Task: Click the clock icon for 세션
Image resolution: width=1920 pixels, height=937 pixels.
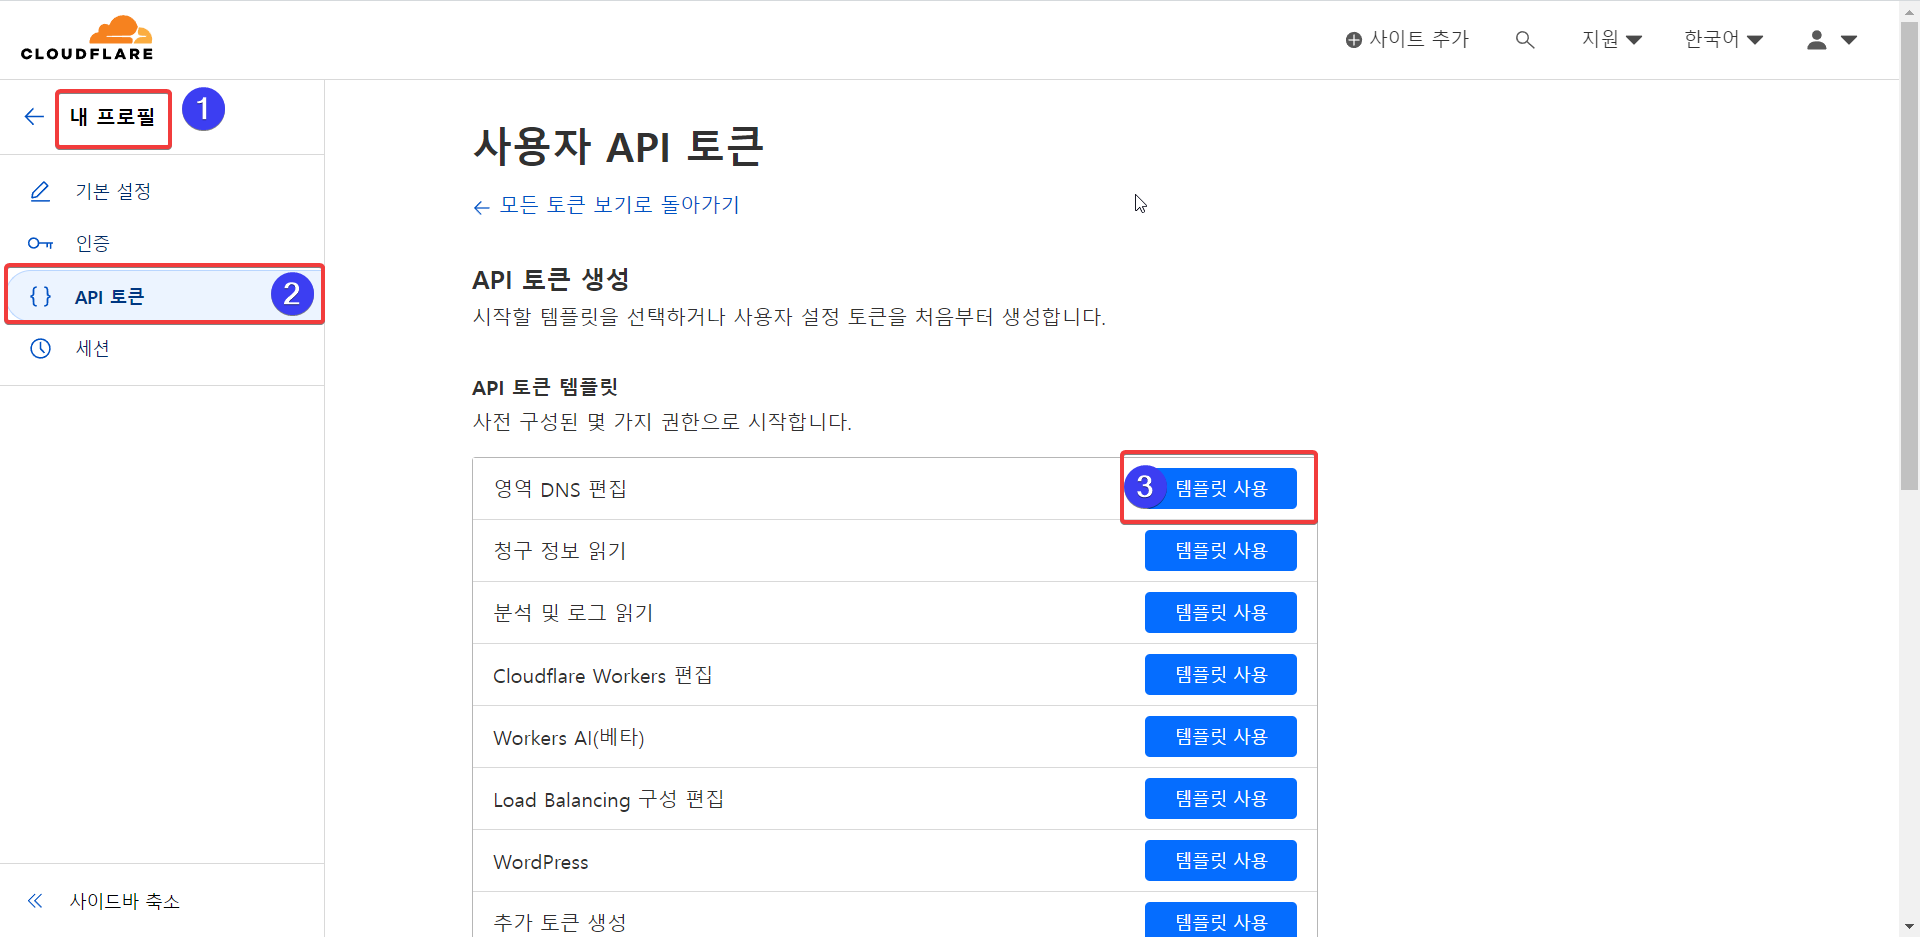Action: [x=40, y=348]
